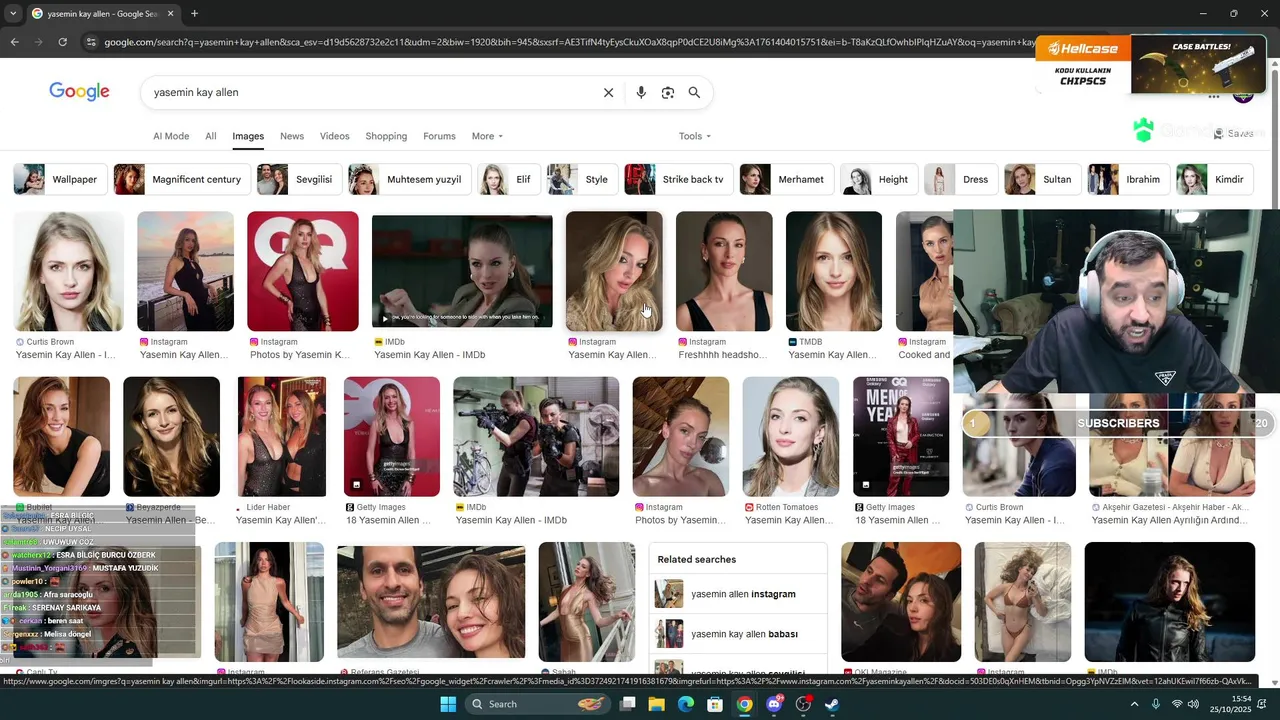1280x720 pixels.
Task: Open search by image (Lens) icon
Action: click(x=668, y=93)
